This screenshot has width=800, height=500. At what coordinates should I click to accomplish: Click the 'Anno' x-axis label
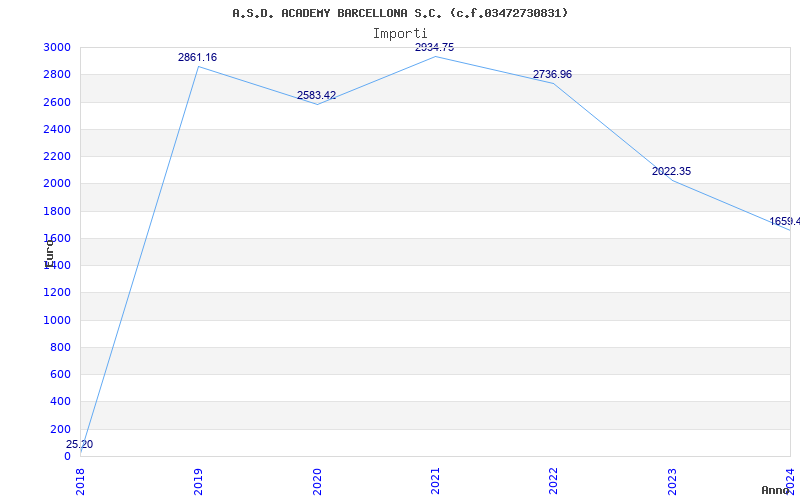(x=776, y=490)
